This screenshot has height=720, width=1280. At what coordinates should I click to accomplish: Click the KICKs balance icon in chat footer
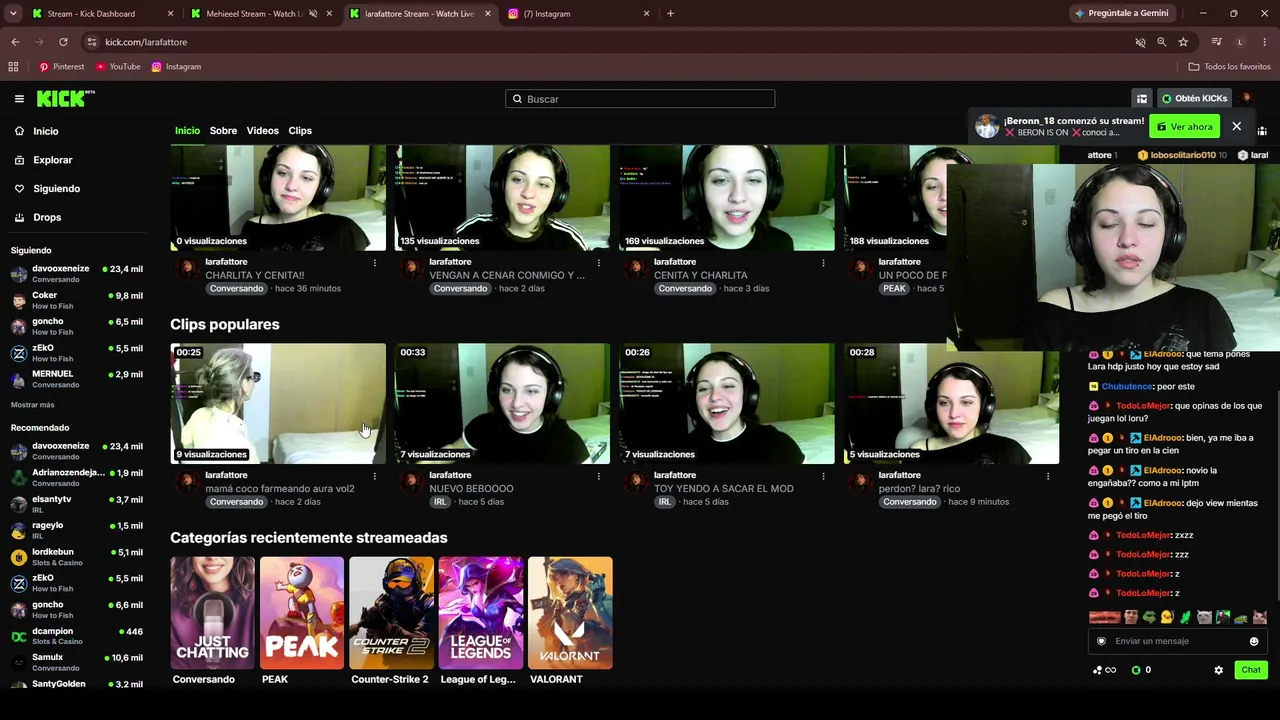coord(1136,670)
